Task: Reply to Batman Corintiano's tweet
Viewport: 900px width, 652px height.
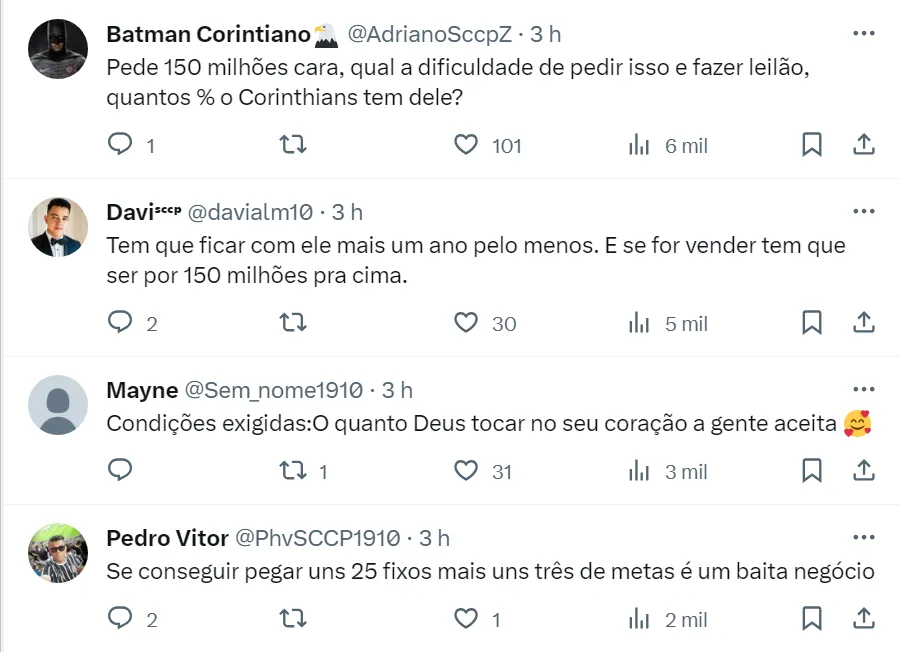Action: (x=120, y=145)
